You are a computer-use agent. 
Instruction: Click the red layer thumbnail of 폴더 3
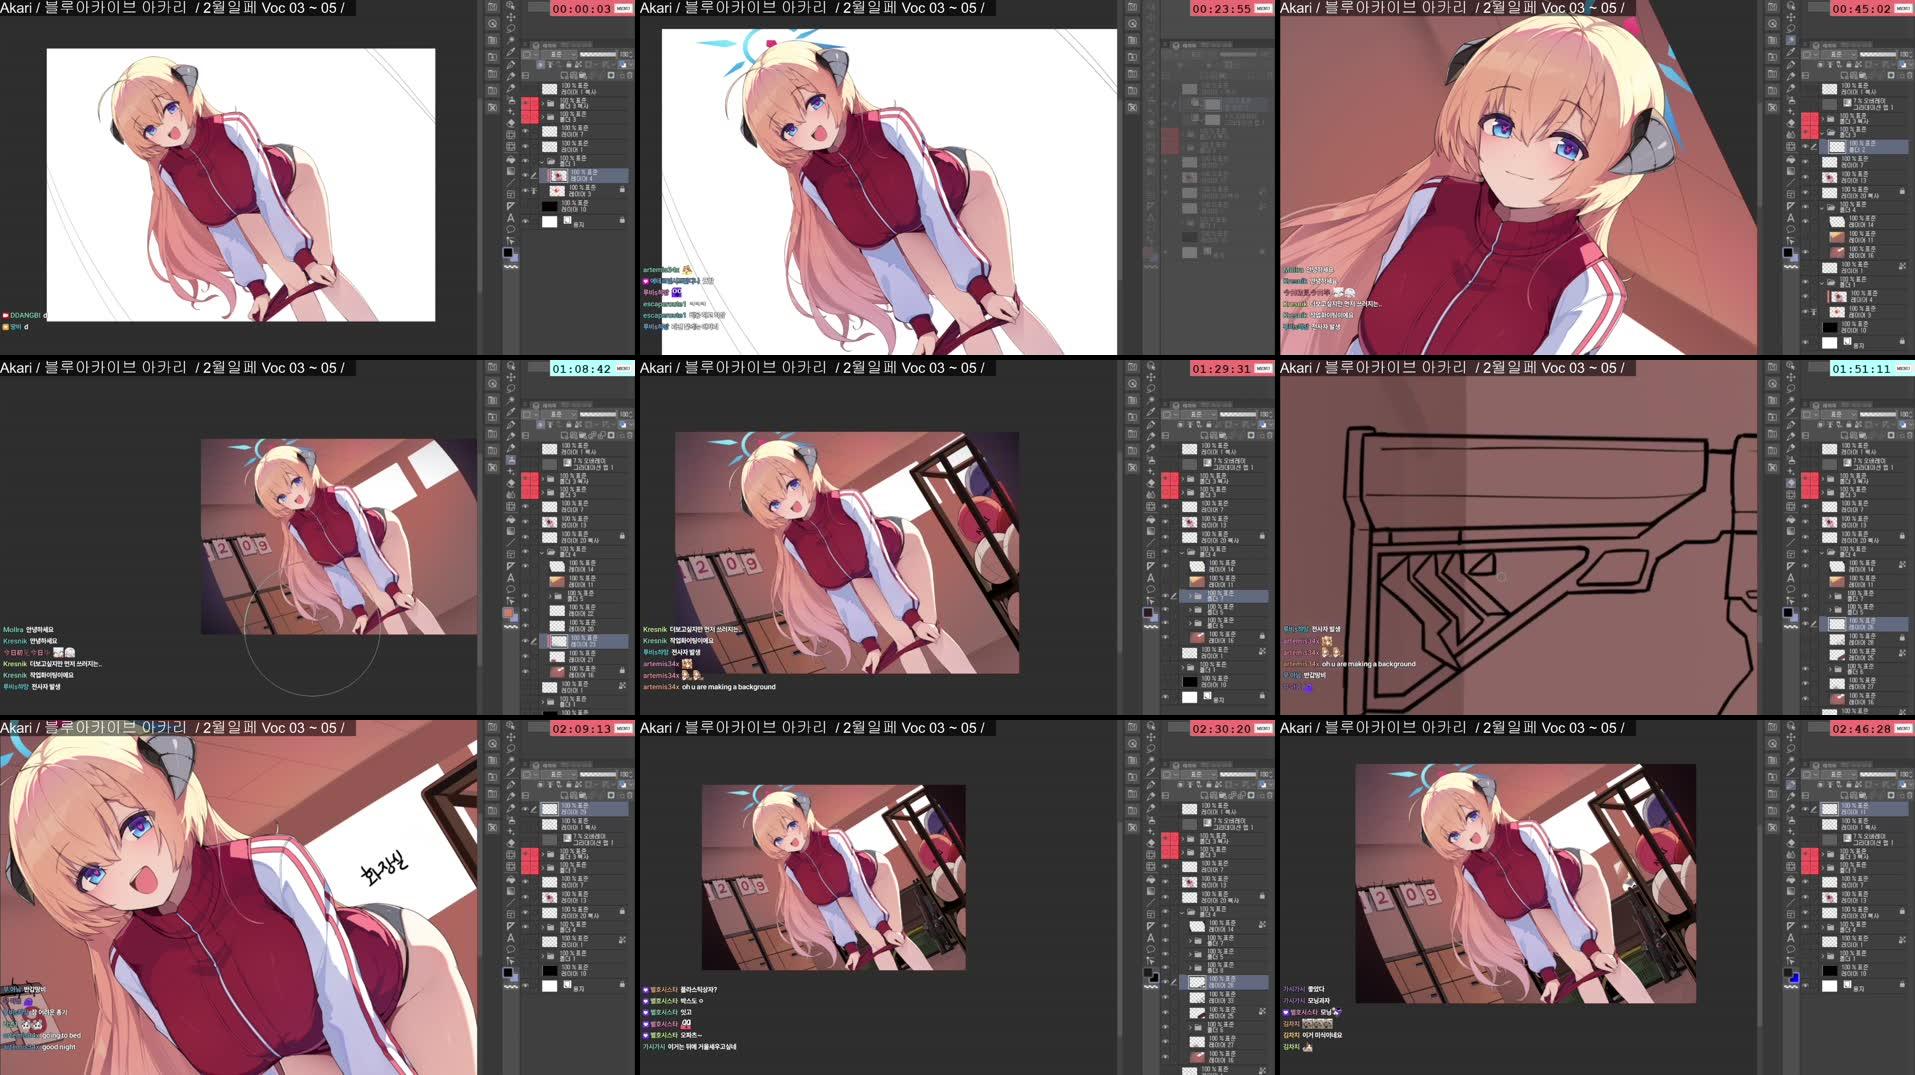click(x=530, y=116)
